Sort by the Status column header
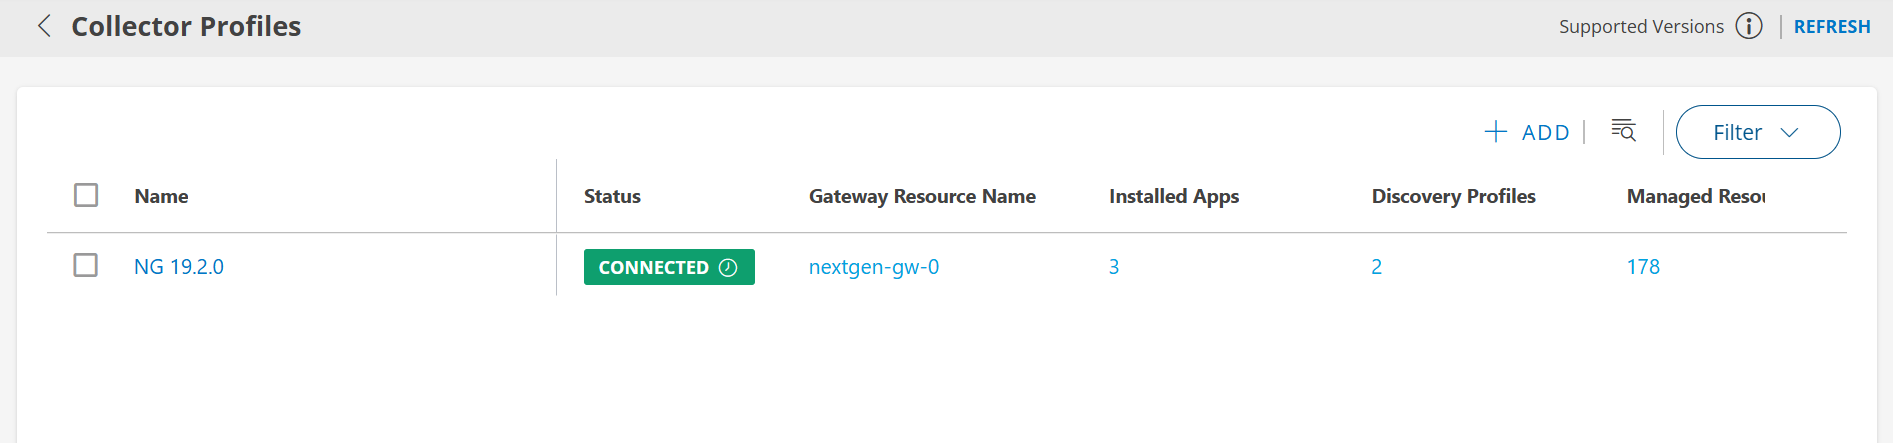Viewport: 1893px width, 443px height. tap(612, 196)
